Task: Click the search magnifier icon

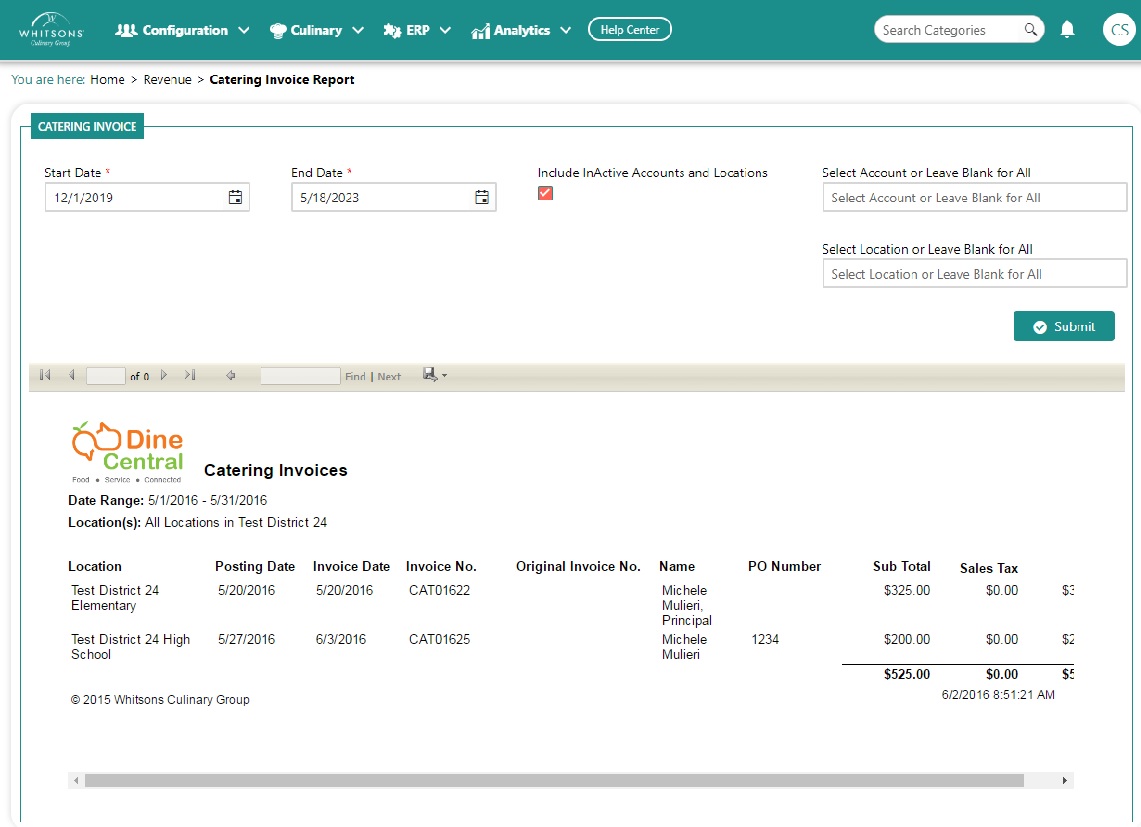Action: (1031, 30)
